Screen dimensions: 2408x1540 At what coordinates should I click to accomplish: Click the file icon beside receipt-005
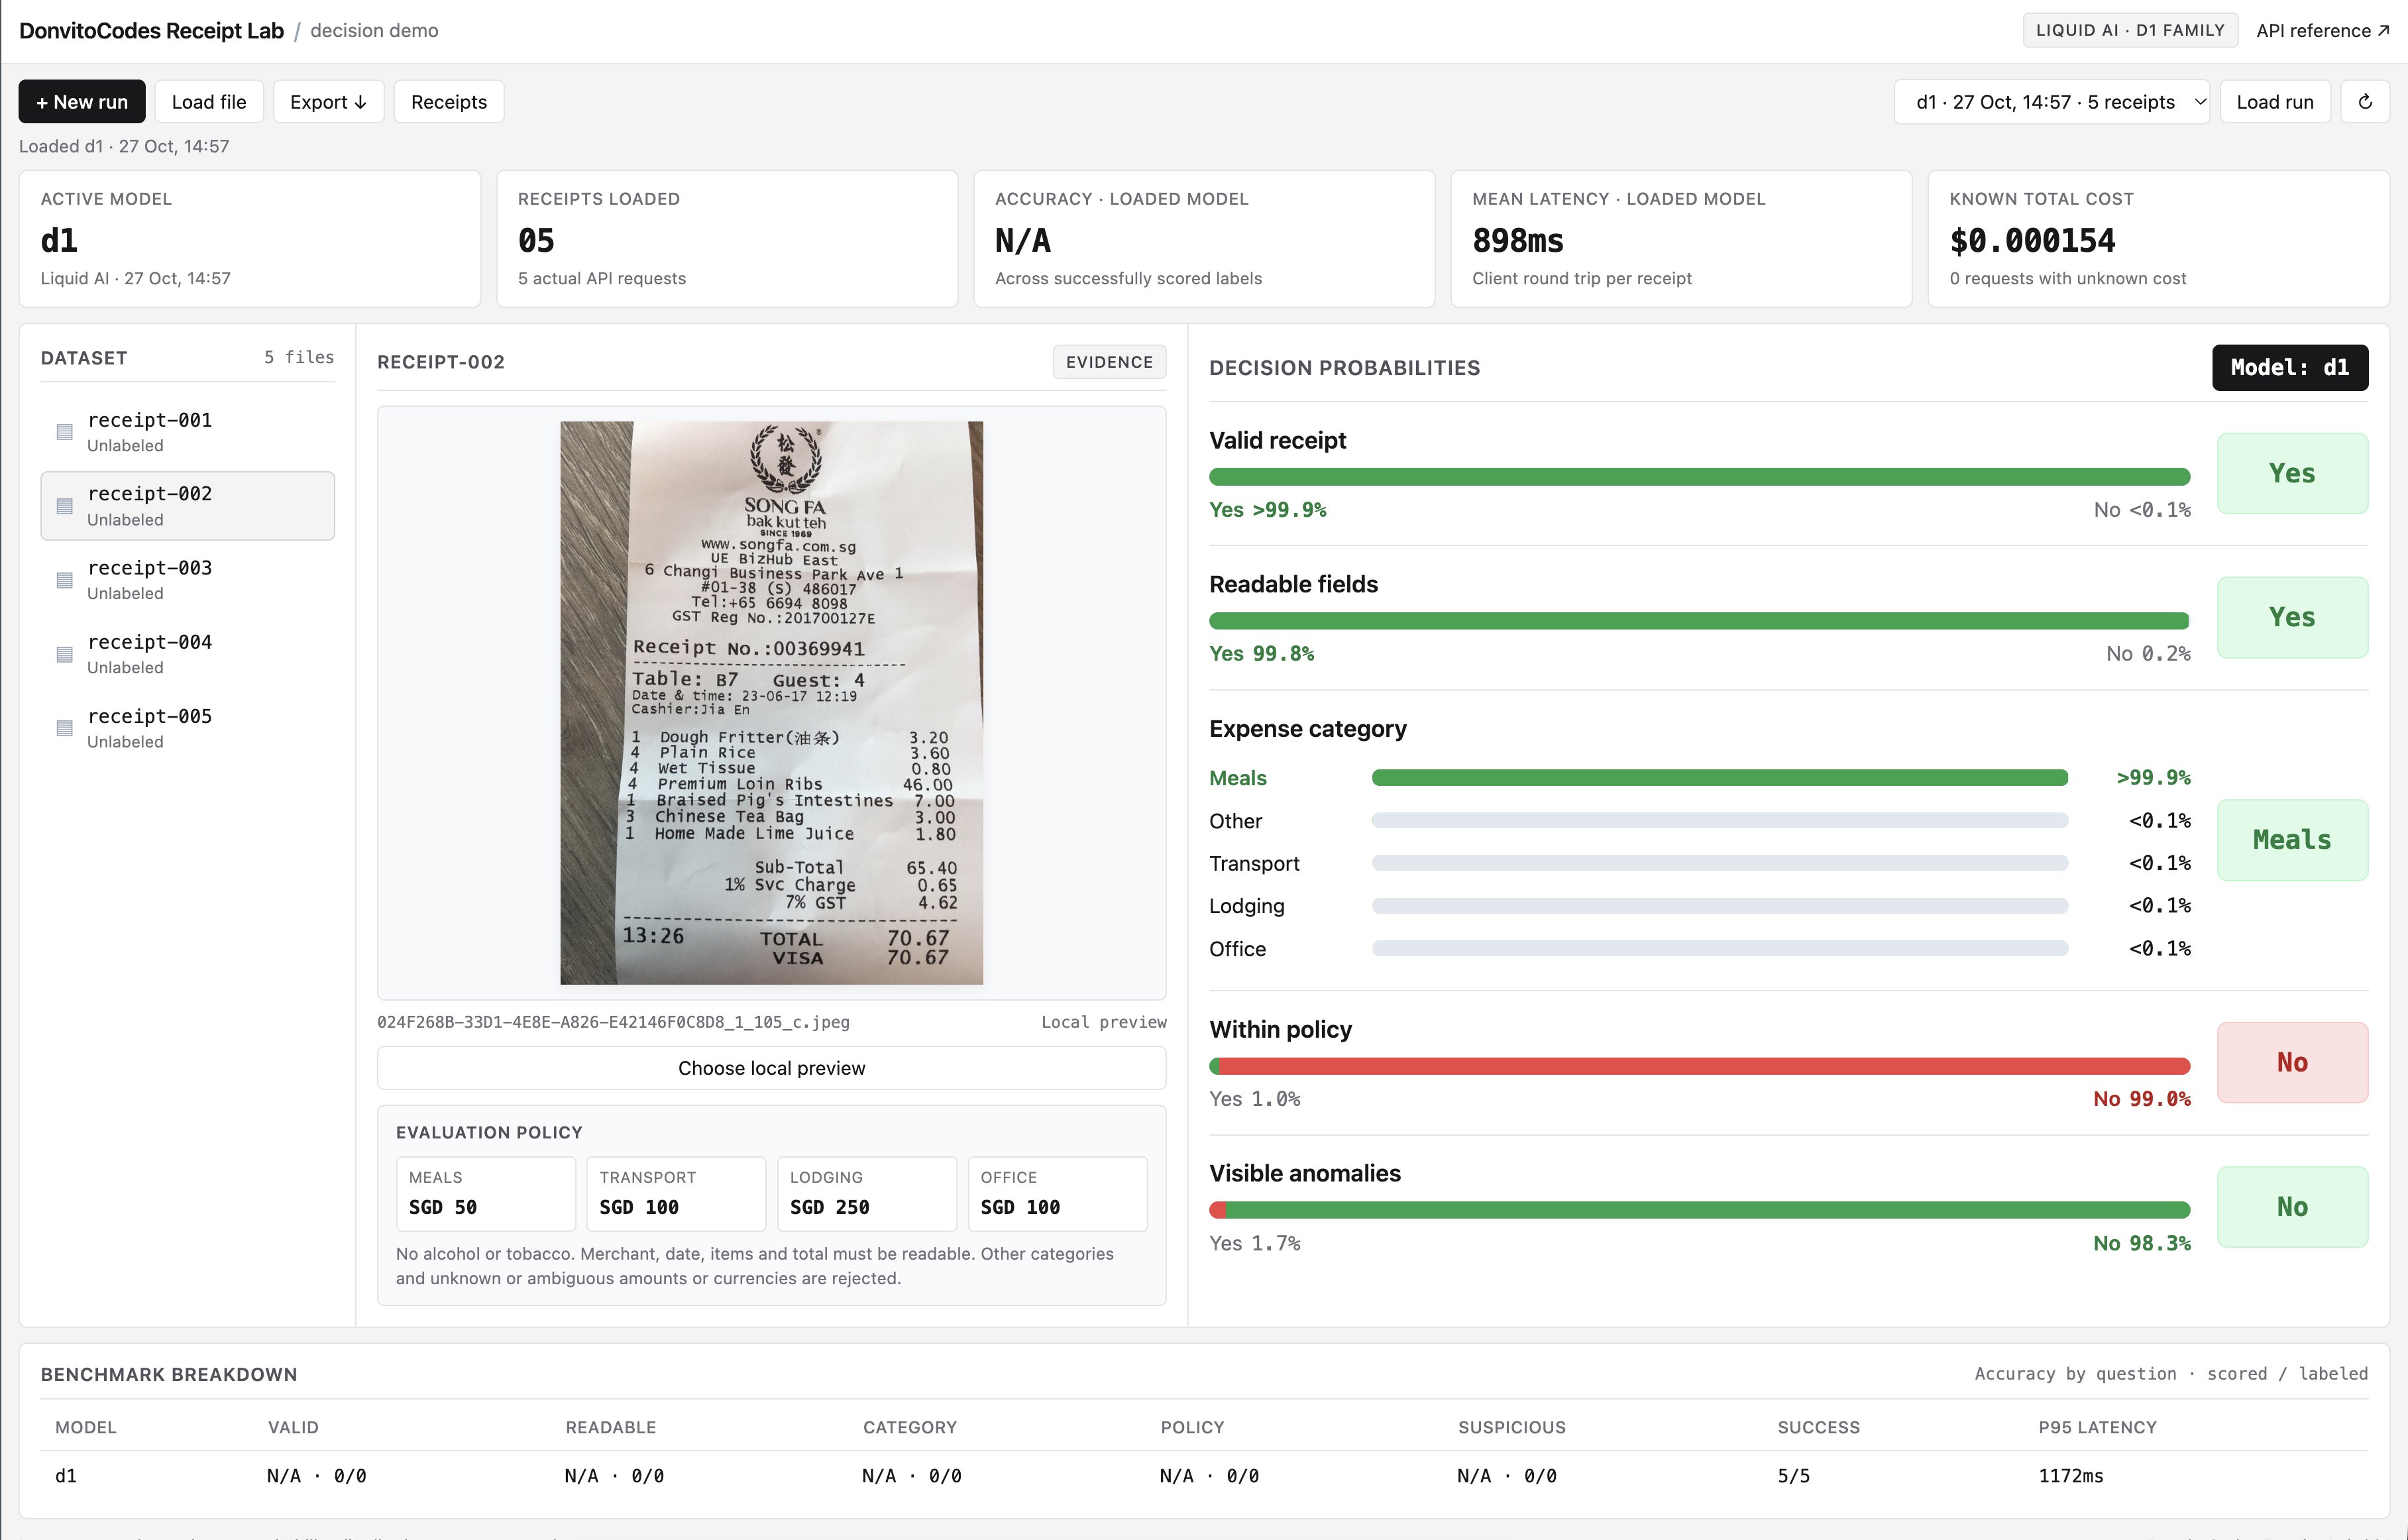65,728
